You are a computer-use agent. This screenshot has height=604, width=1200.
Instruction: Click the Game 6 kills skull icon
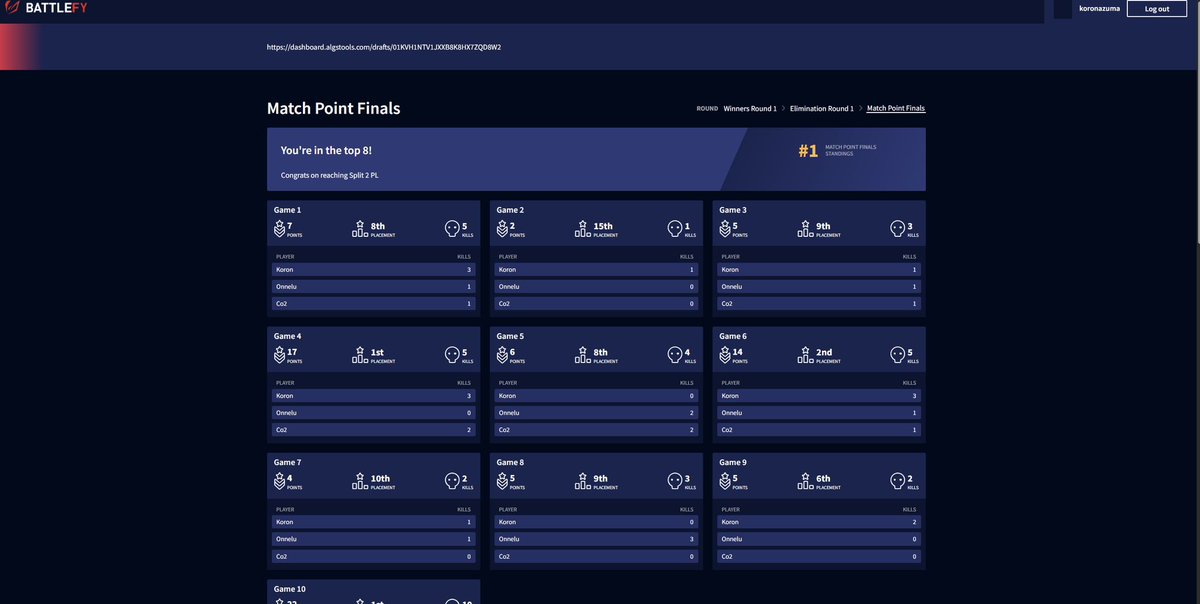click(x=898, y=355)
